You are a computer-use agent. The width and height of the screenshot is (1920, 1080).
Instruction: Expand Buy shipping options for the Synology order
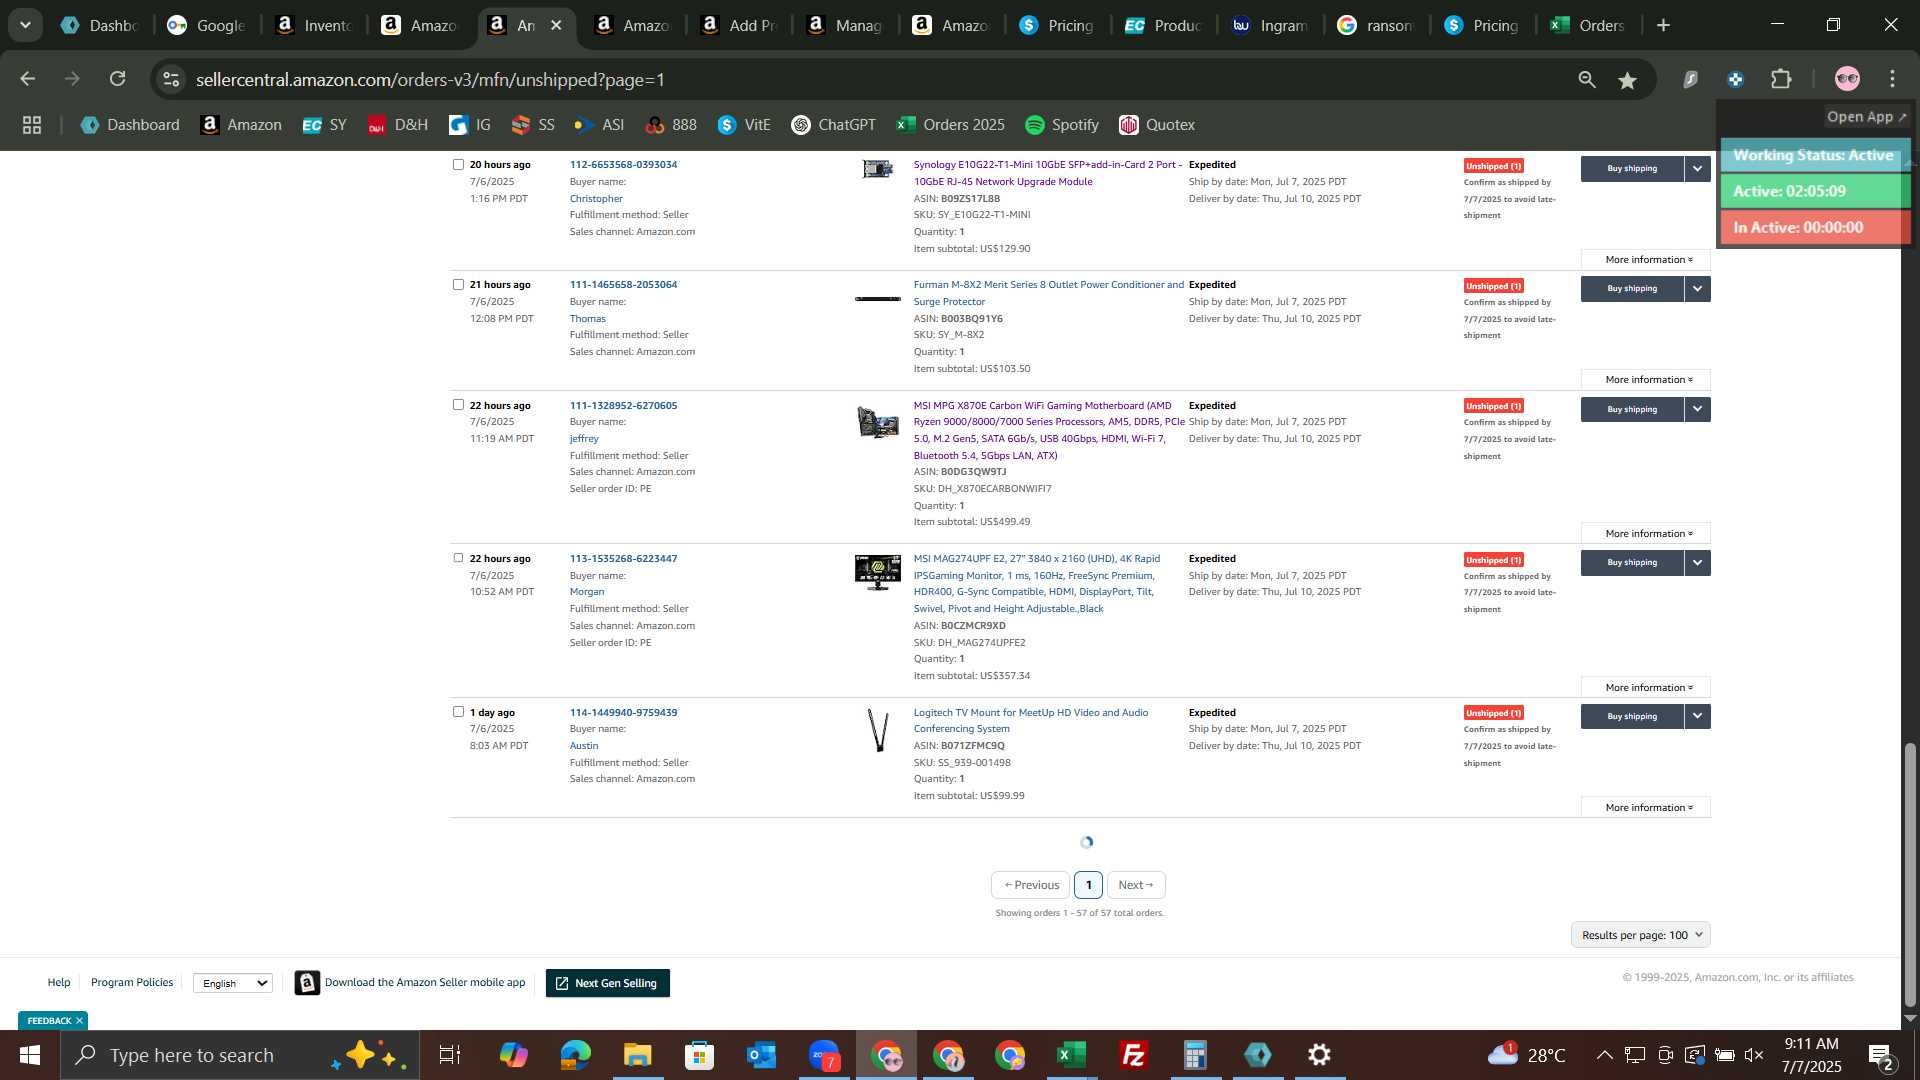click(1698, 169)
